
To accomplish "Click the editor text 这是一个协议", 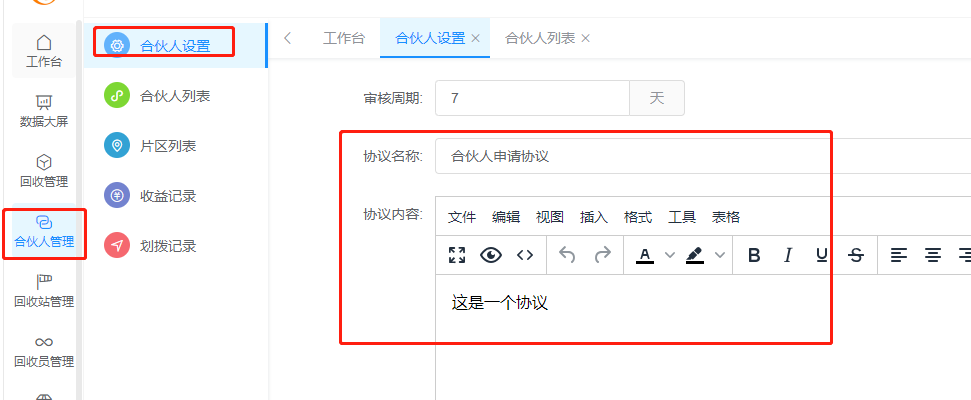I will coord(500,303).
